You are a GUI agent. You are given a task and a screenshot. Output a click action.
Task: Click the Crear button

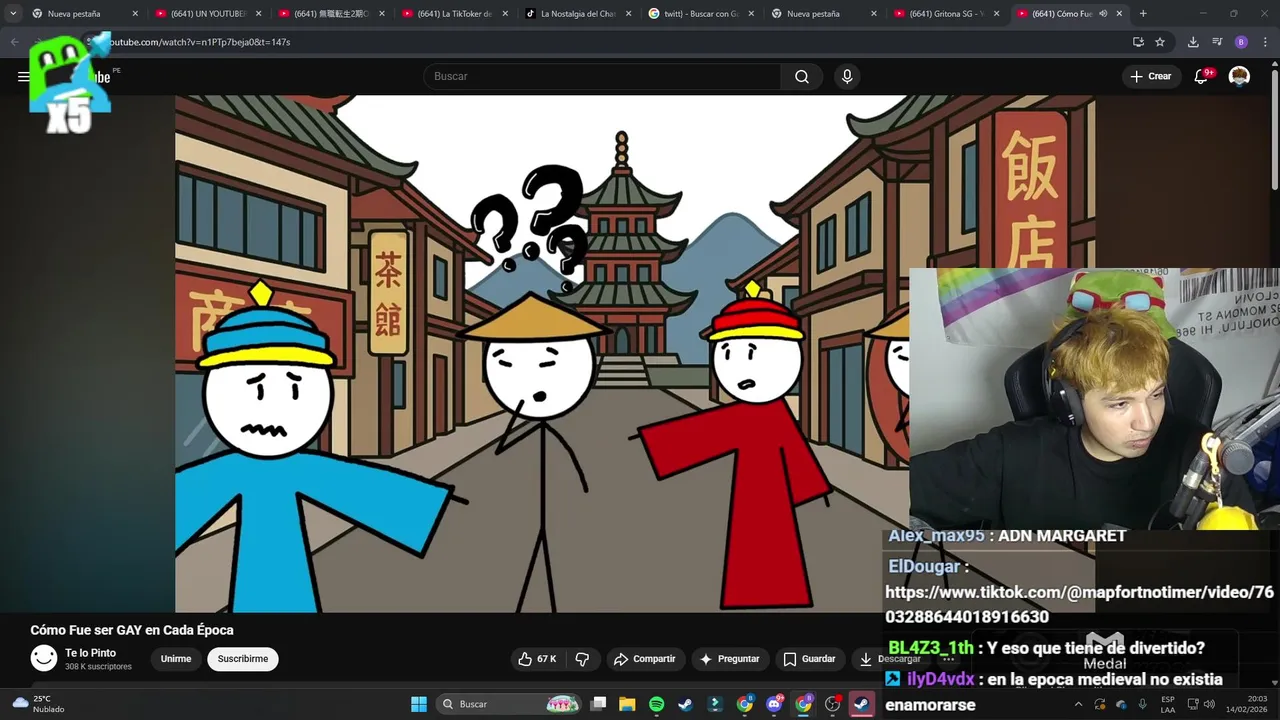coord(1151,76)
